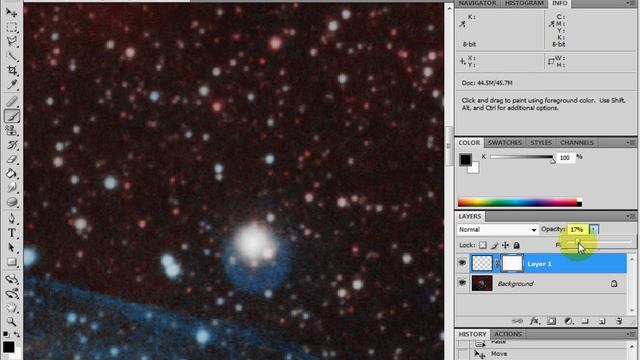This screenshot has width=640, height=360.
Task: Create new adjustment layer icon
Action: [x=568, y=321]
